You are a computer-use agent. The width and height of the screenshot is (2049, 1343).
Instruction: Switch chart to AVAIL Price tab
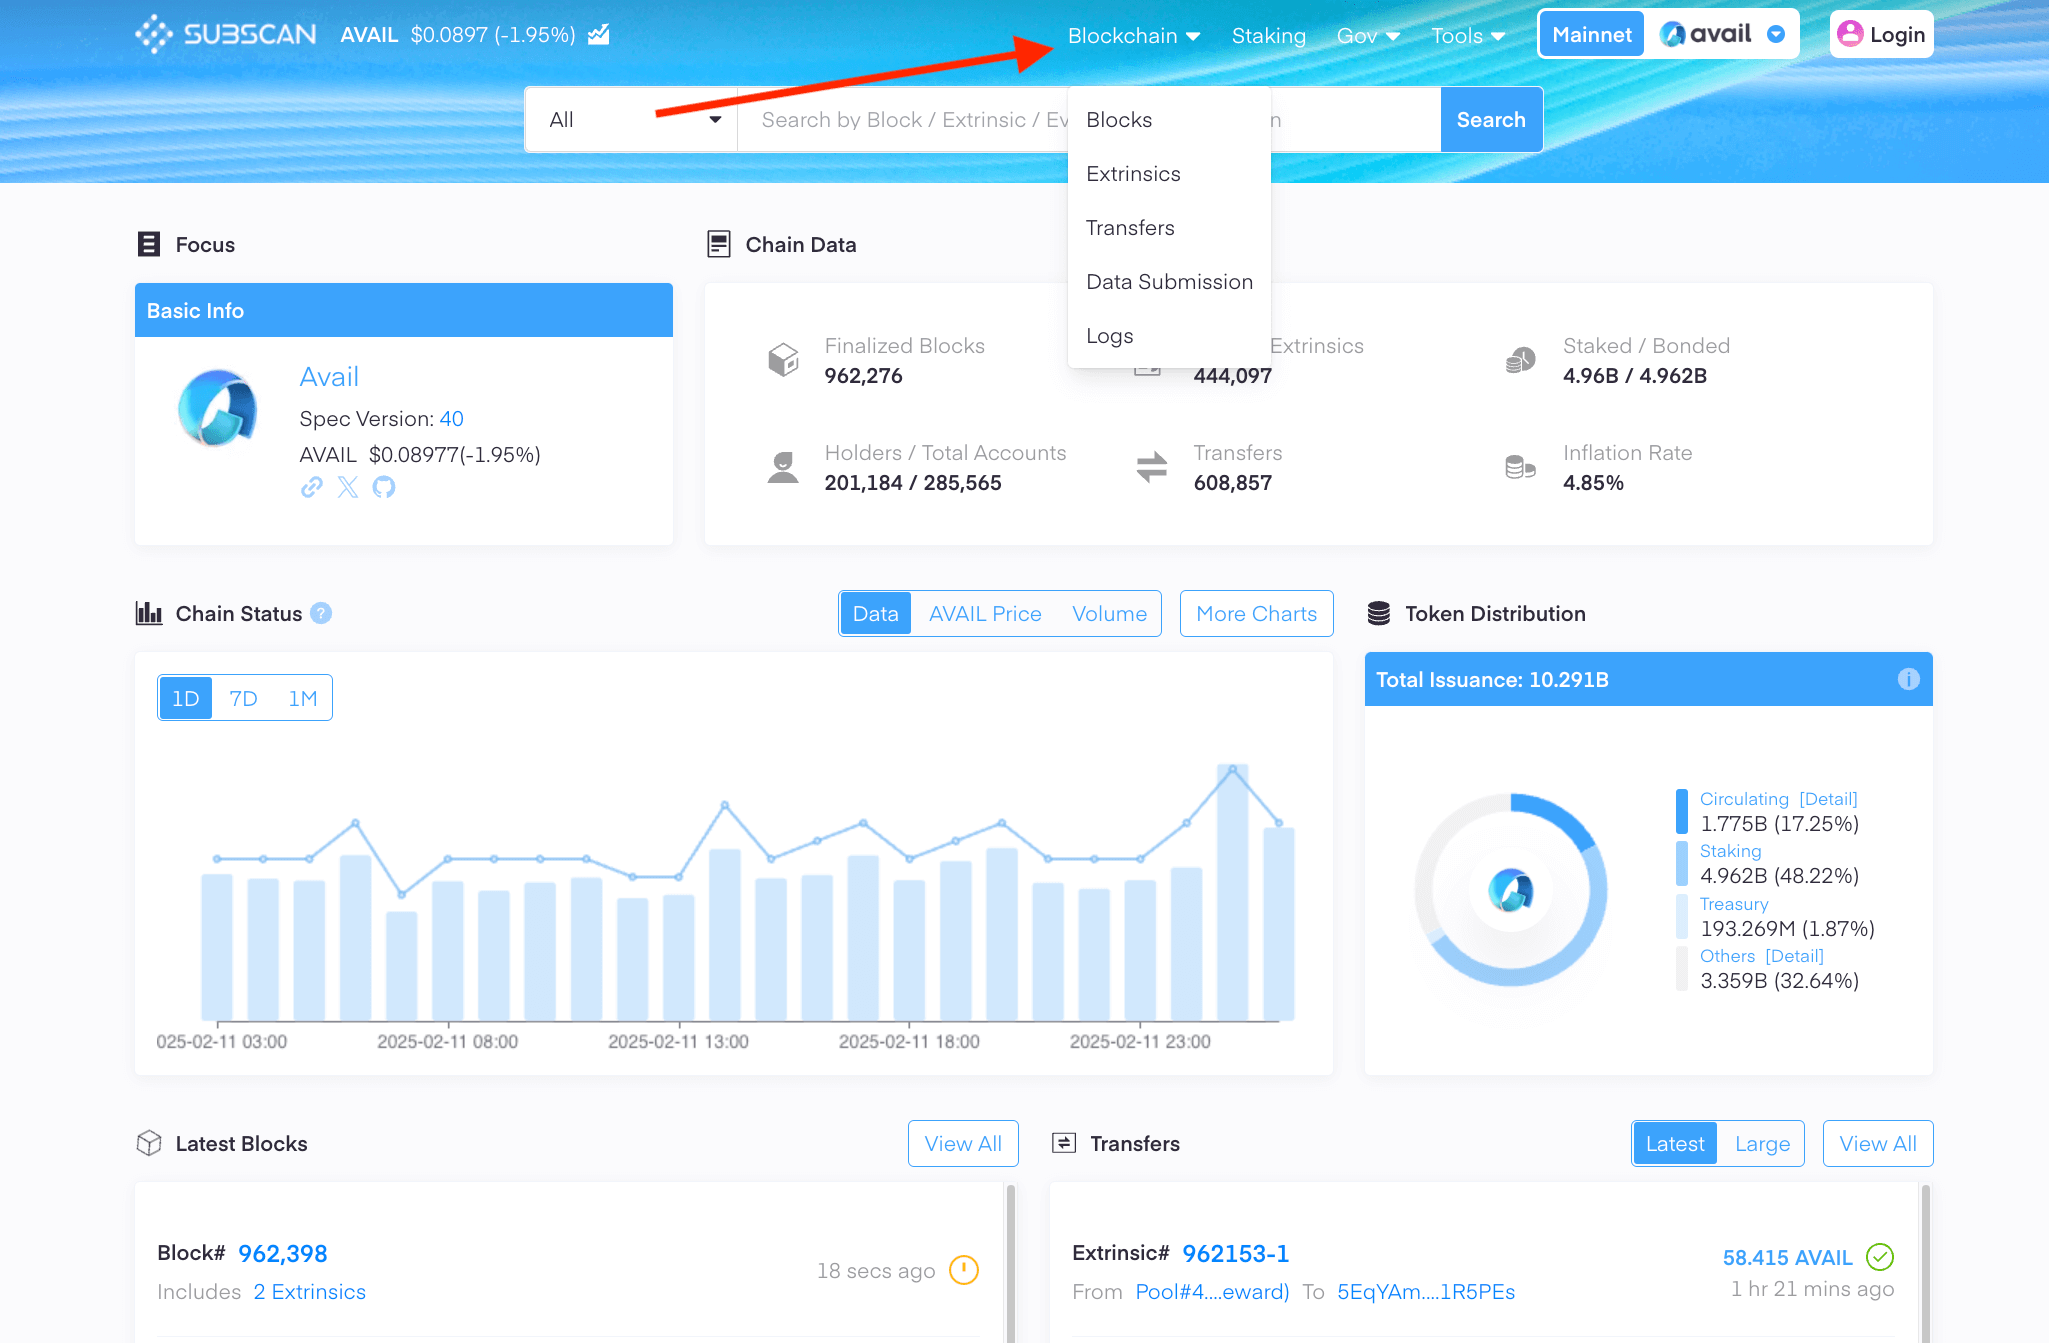pos(985,613)
